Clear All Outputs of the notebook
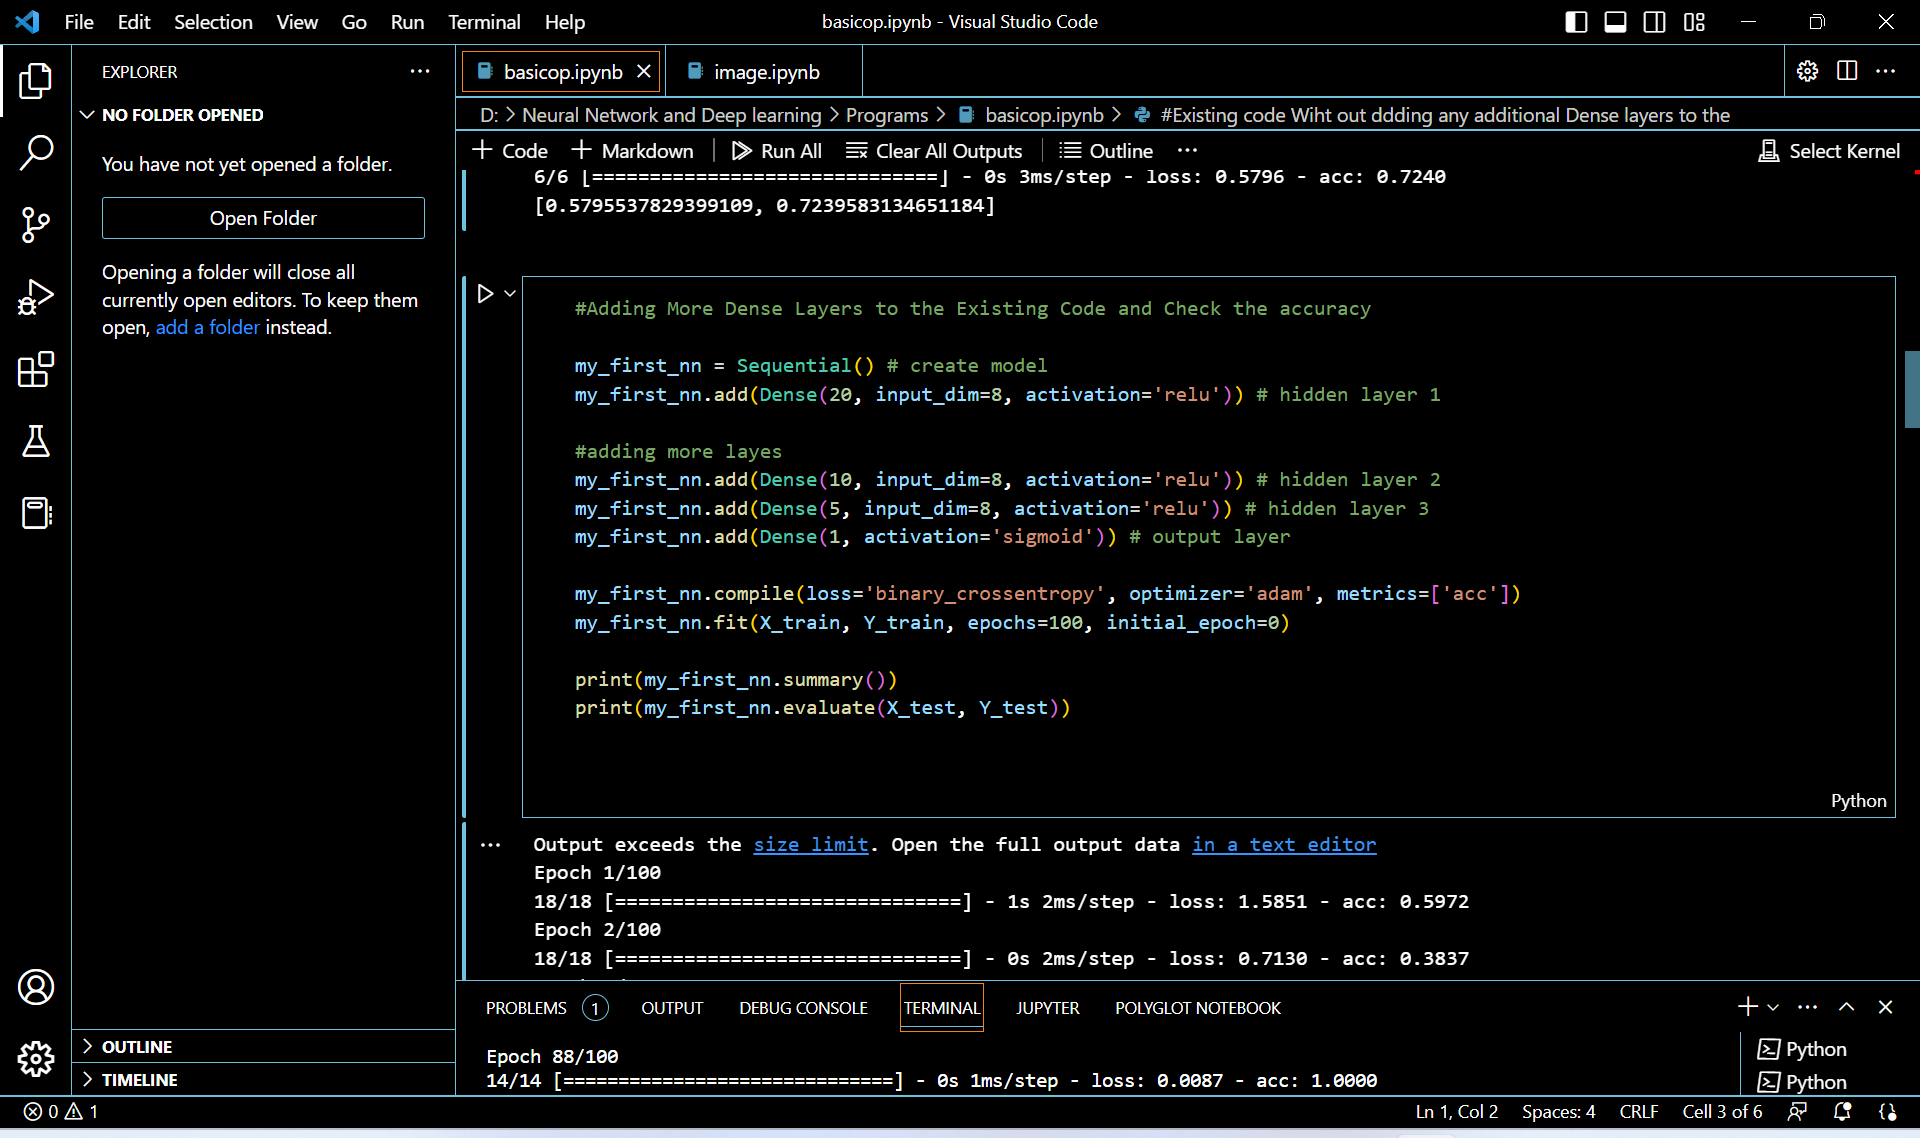Viewport: 1920px width, 1138px height. click(934, 150)
